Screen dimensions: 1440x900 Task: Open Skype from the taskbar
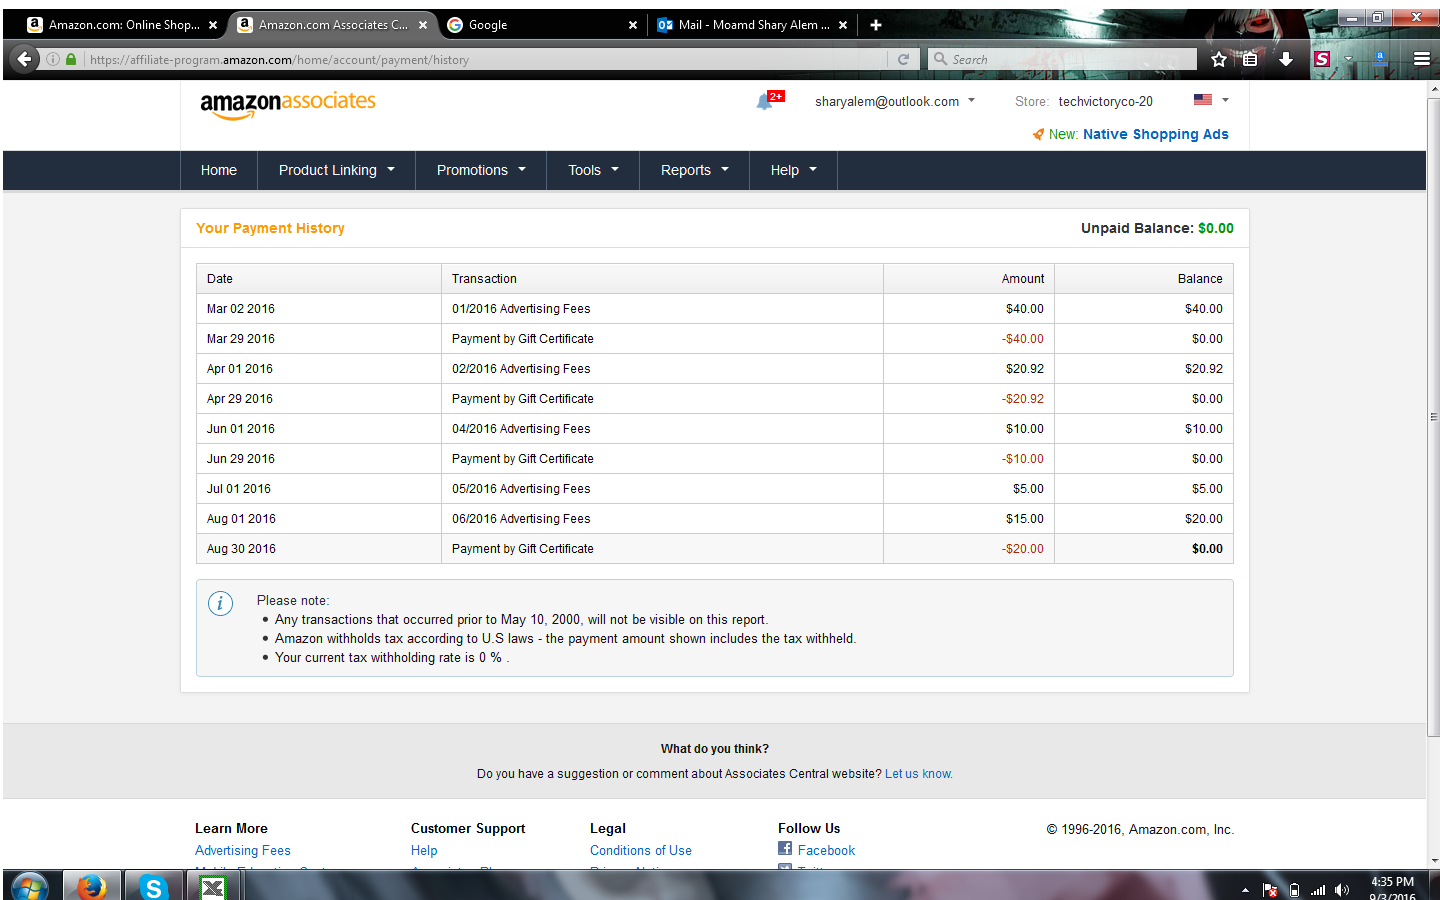[153, 886]
